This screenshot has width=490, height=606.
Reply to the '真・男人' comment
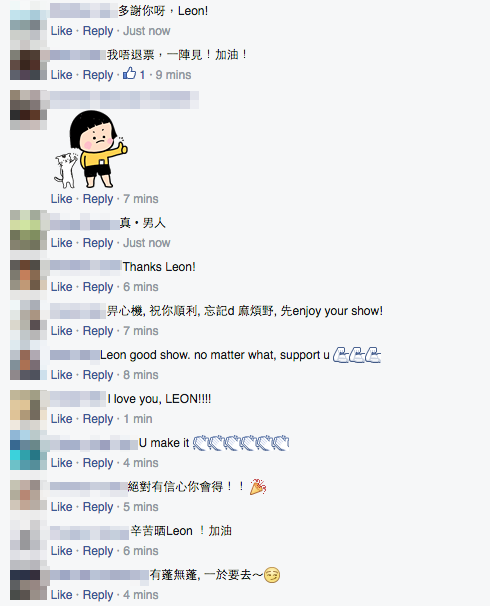98,243
